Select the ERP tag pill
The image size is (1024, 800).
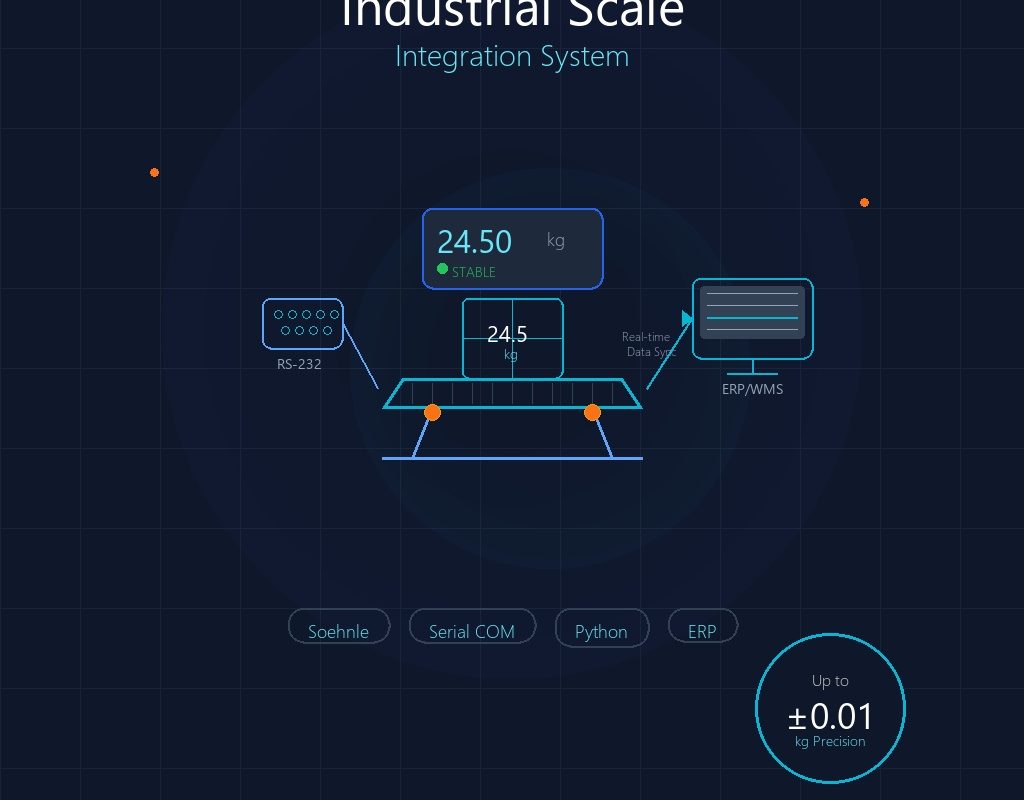(x=702, y=631)
